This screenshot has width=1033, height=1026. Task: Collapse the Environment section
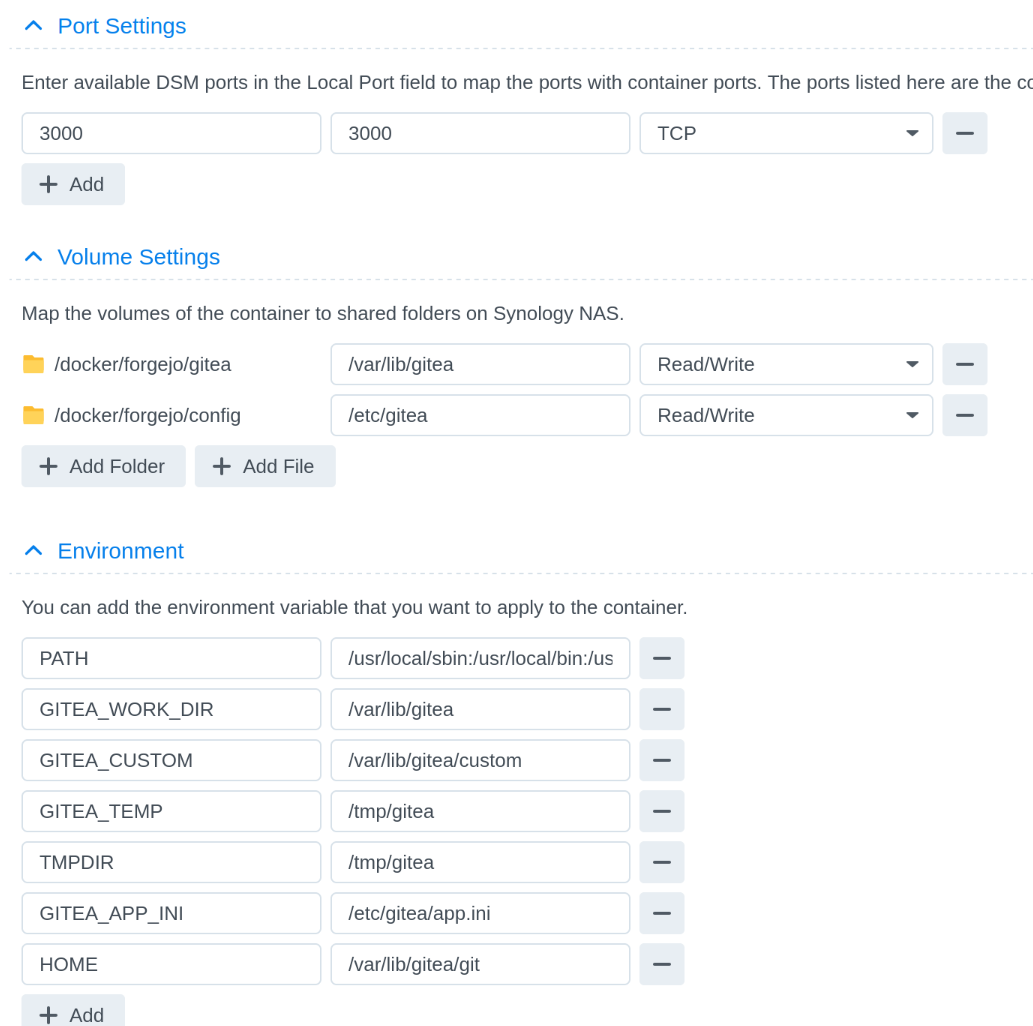click(34, 551)
